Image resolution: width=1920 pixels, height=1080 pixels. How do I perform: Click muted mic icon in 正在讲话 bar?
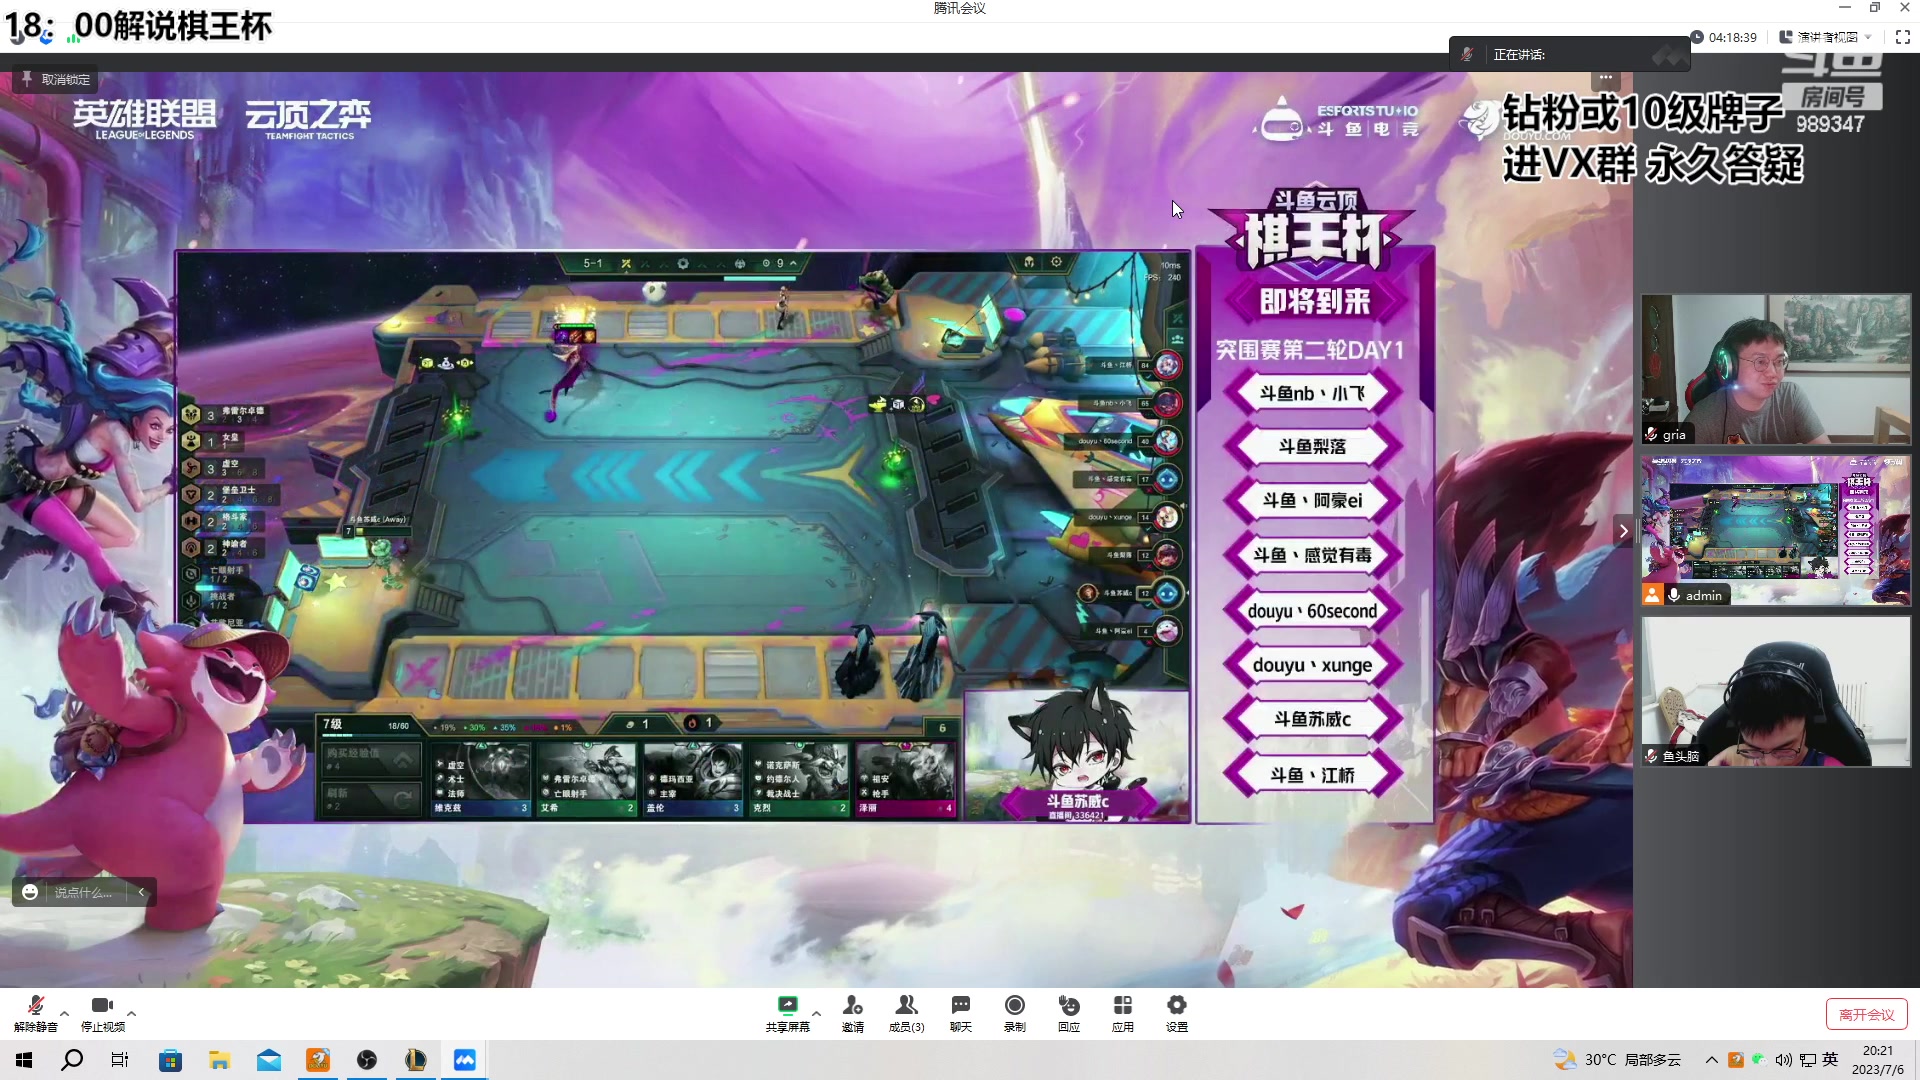1467,54
